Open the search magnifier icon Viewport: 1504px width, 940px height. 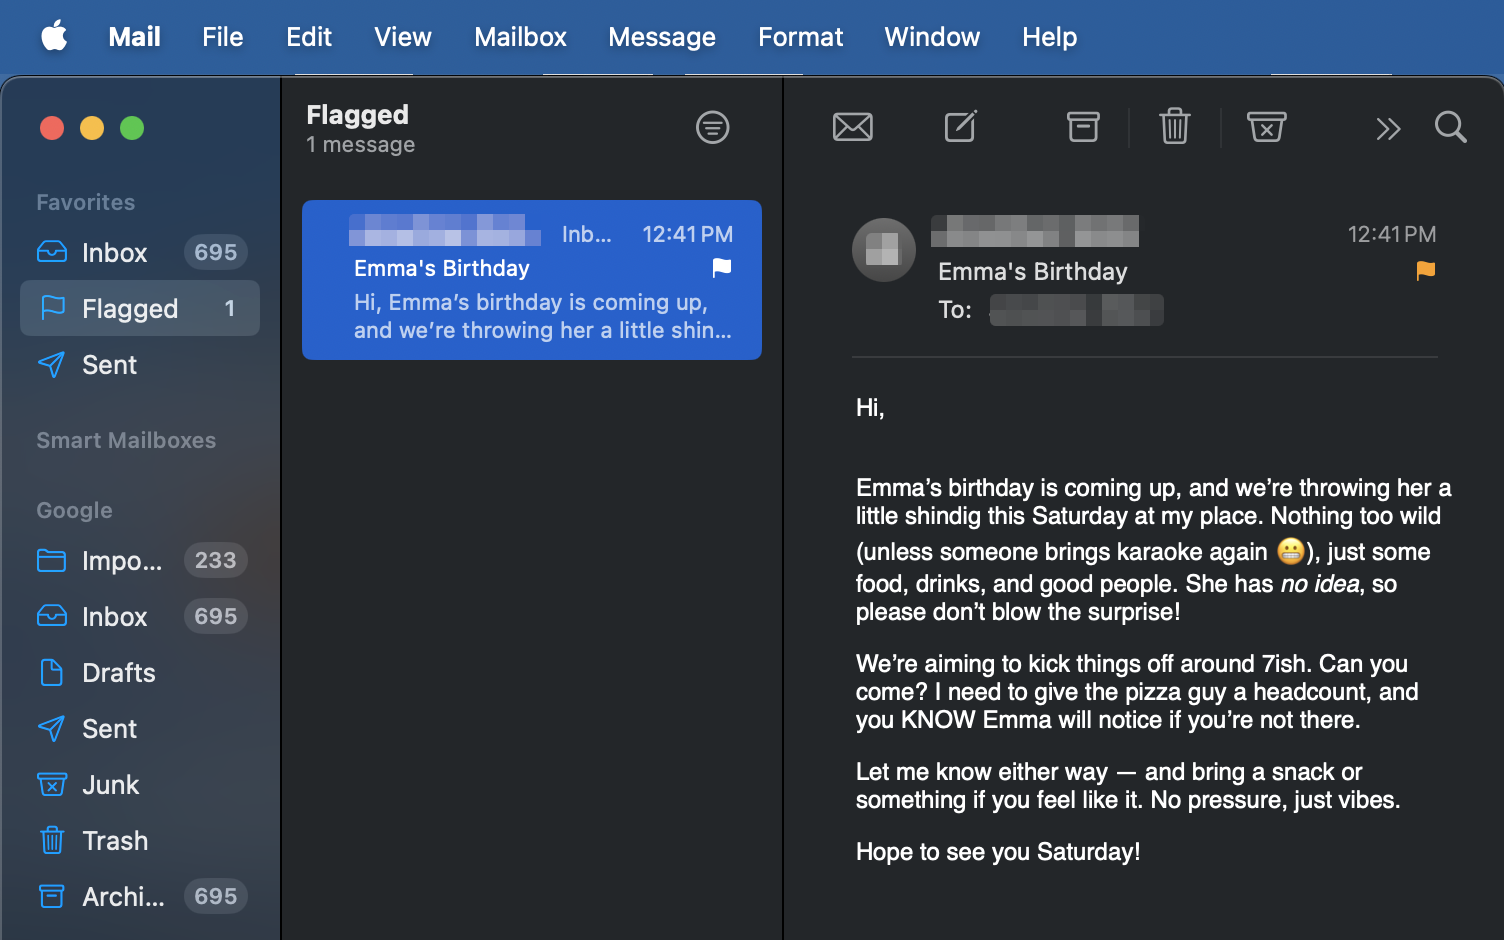coord(1451,127)
